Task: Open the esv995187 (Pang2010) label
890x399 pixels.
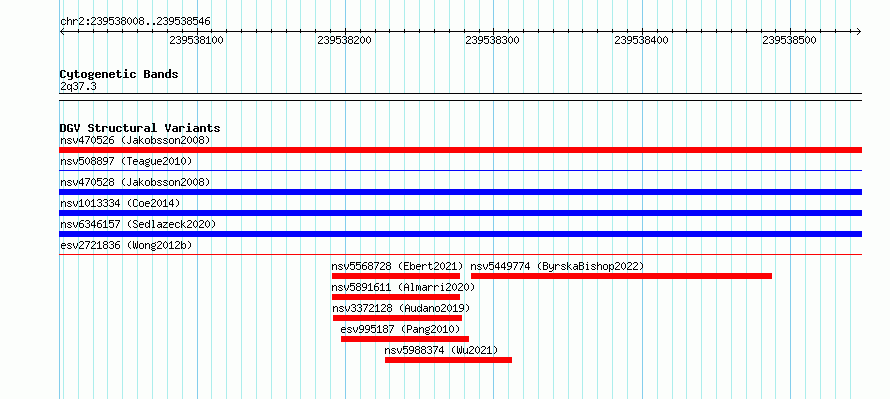Action: click(x=400, y=330)
